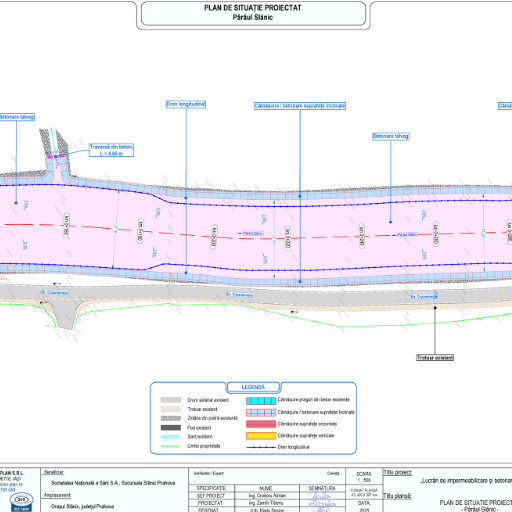Select Societatea Națională a Sării S.A. beneficiary text
The width and height of the screenshot is (512, 512).
(x=113, y=483)
